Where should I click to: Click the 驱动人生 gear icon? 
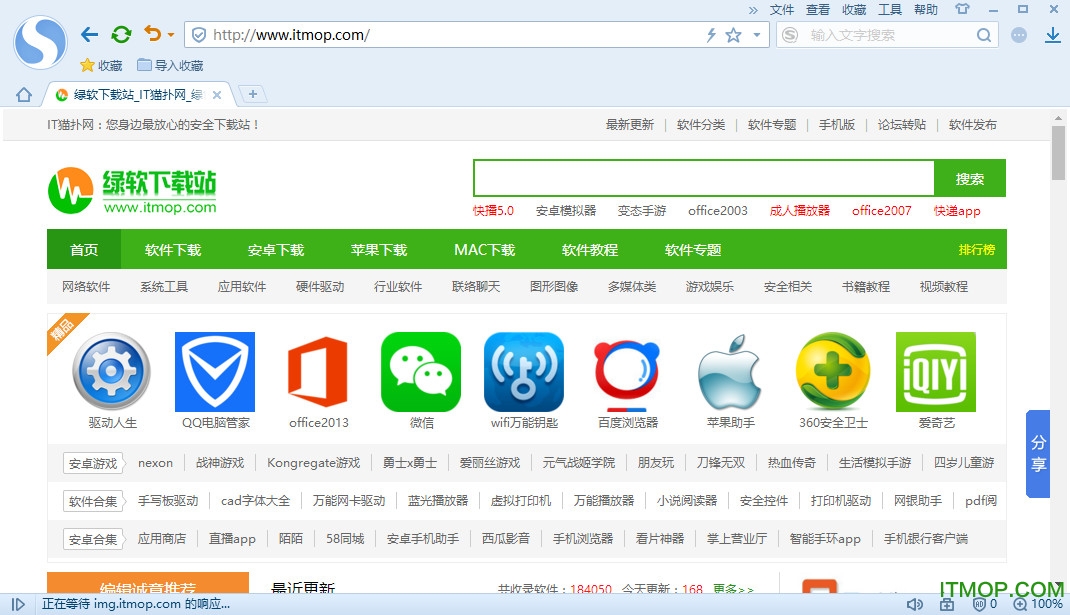112,371
